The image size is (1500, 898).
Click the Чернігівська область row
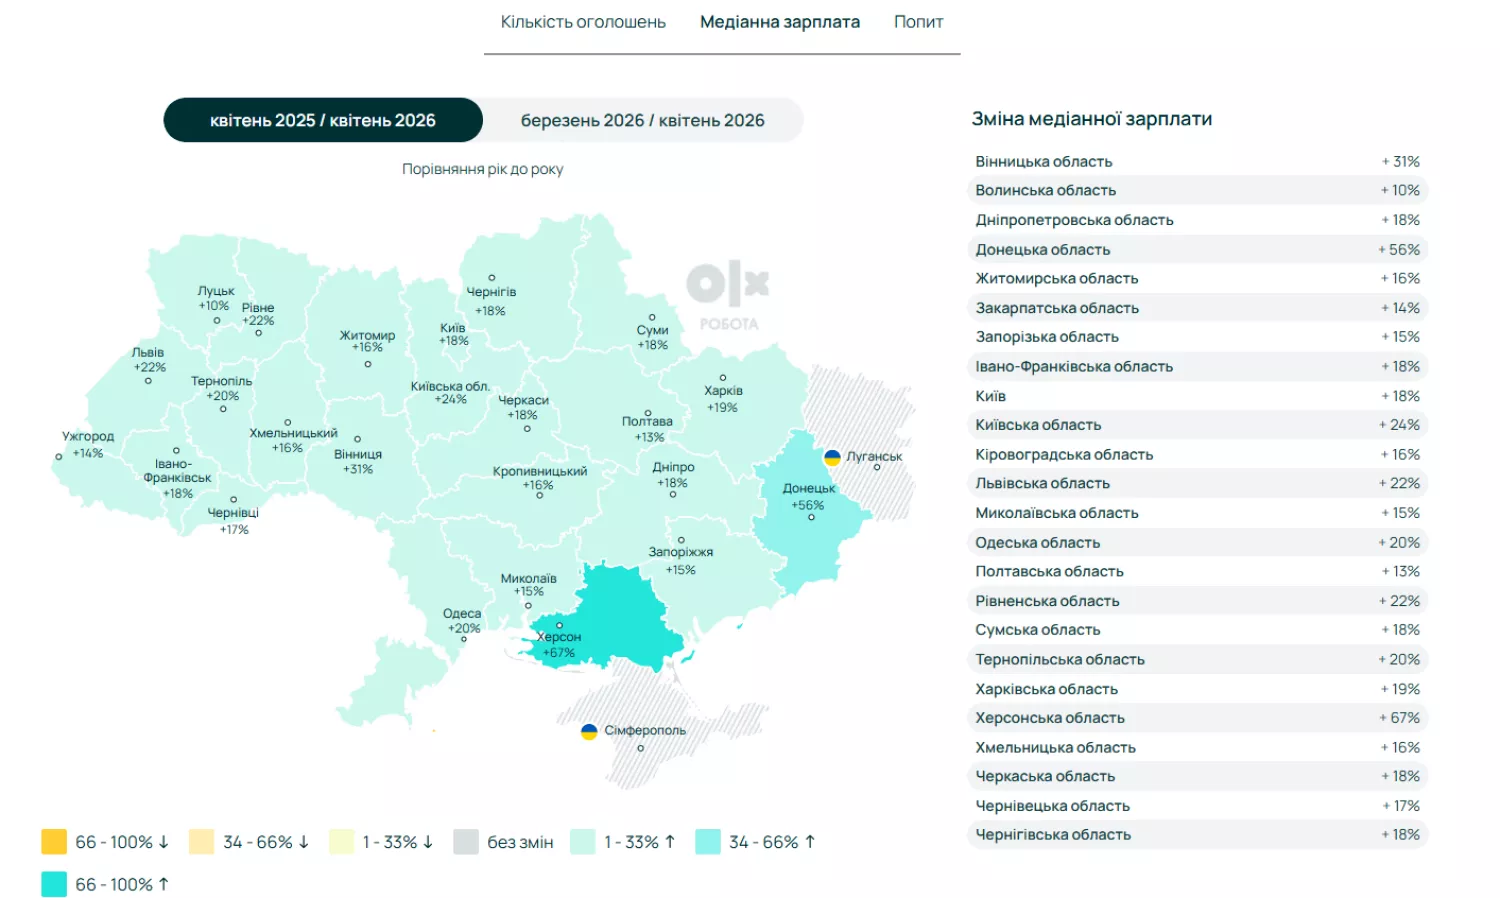(1197, 835)
